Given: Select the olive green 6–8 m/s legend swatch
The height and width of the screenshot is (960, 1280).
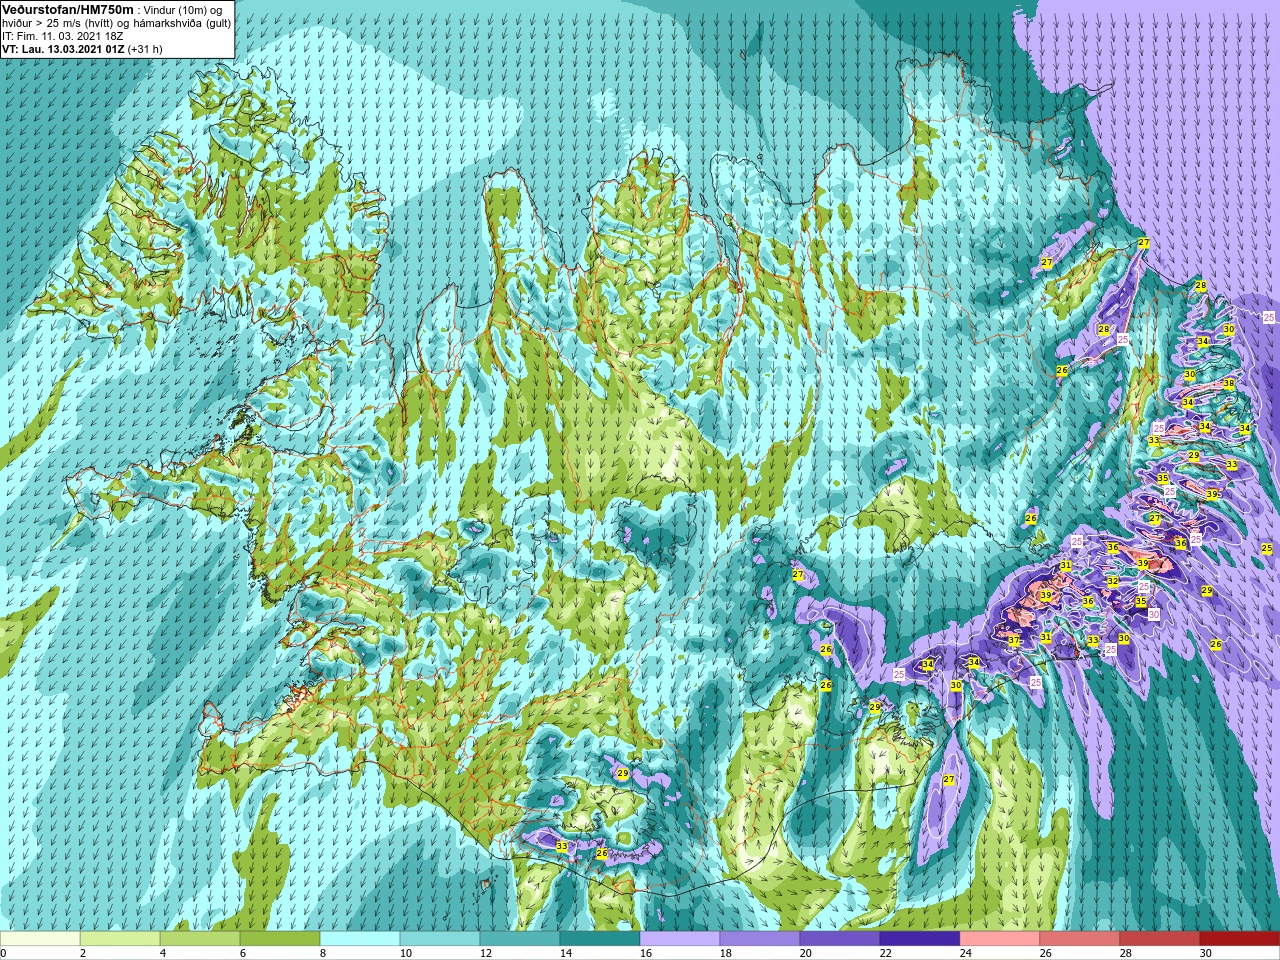Looking at the screenshot, I should (x=280, y=939).
